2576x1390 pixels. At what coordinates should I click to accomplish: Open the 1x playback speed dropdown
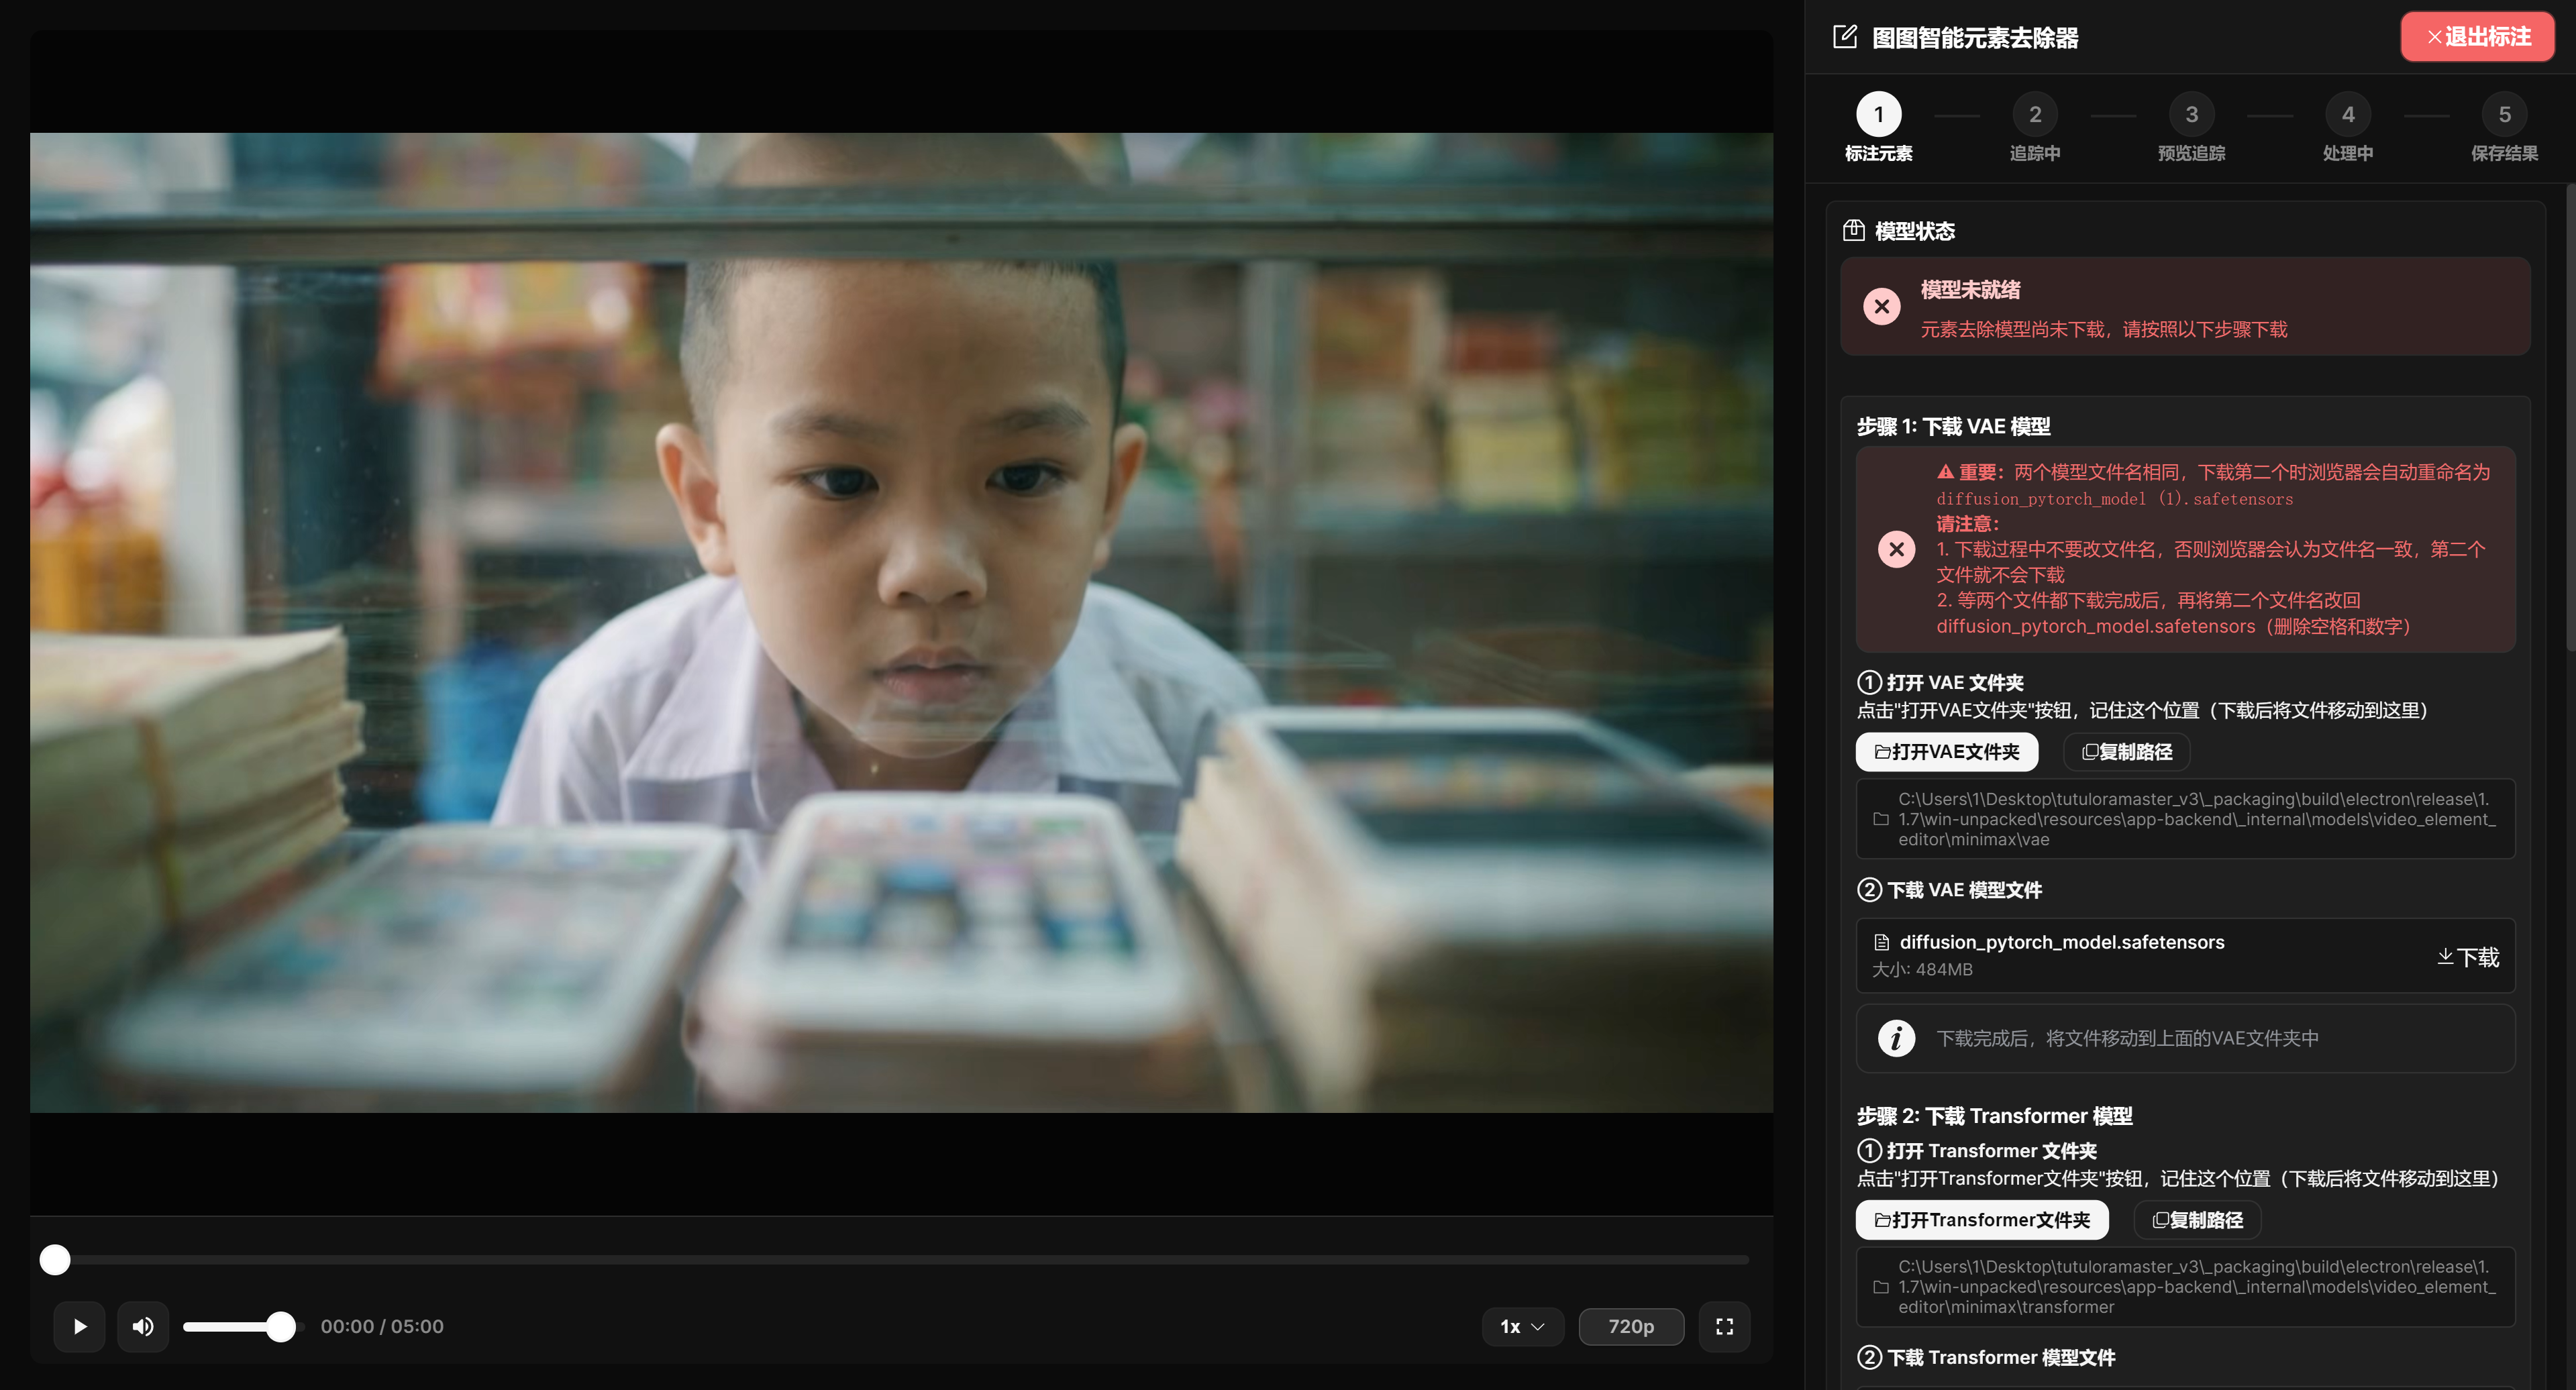coord(1522,1326)
